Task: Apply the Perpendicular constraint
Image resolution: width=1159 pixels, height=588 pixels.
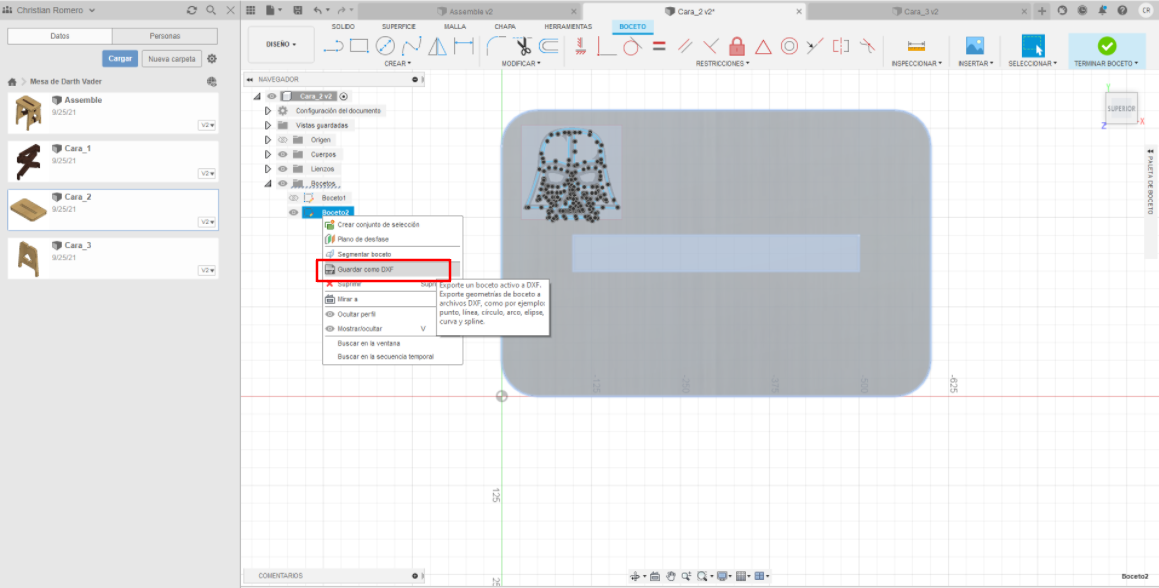Action: tap(711, 46)
